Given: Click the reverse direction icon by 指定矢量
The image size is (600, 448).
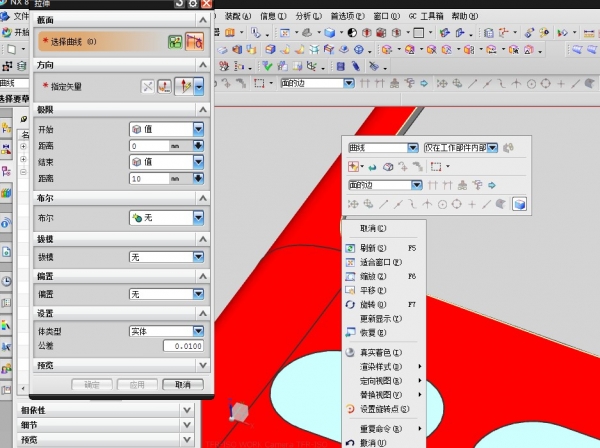Looking at the screenshot, I should [148, 87].
